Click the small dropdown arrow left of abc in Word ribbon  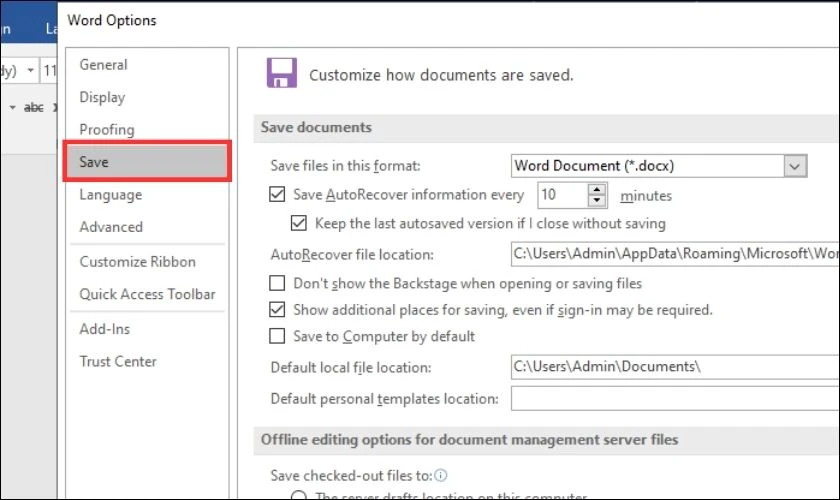pos(12,107)
